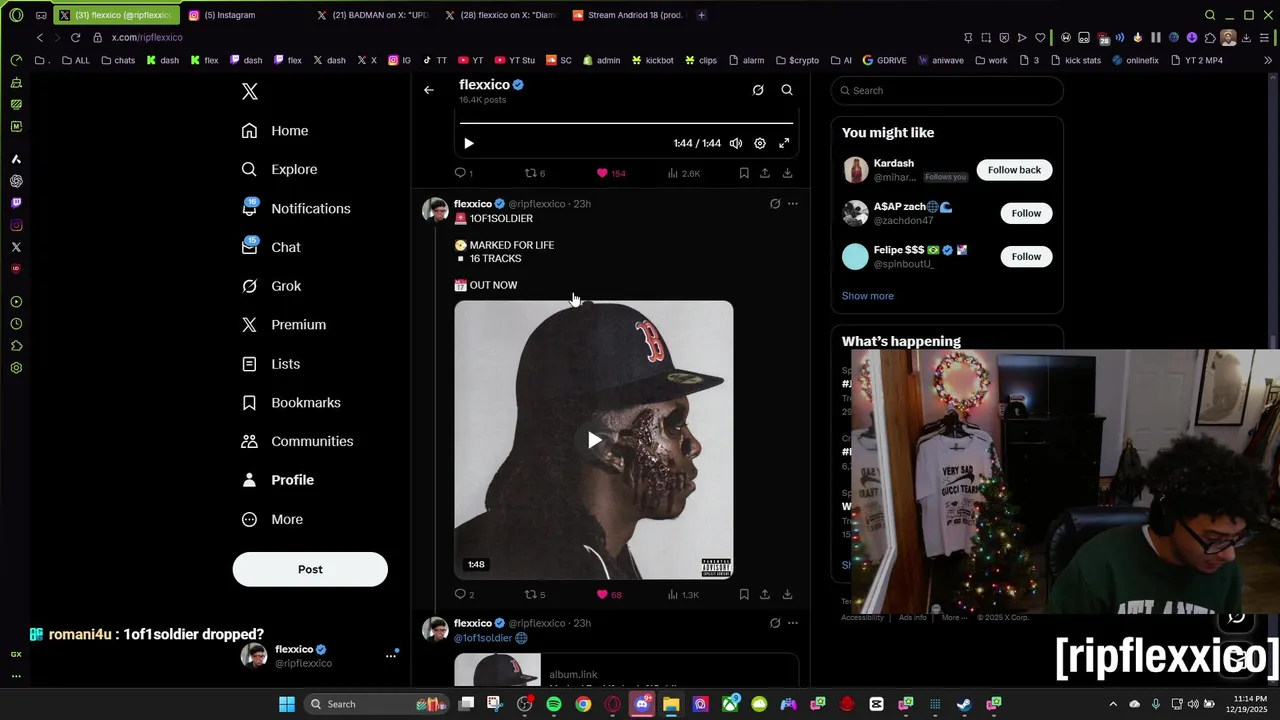Screen dimensions: 1280x720
Task: Open three-dots menu on @1of1soldier post
Action: 793,623
